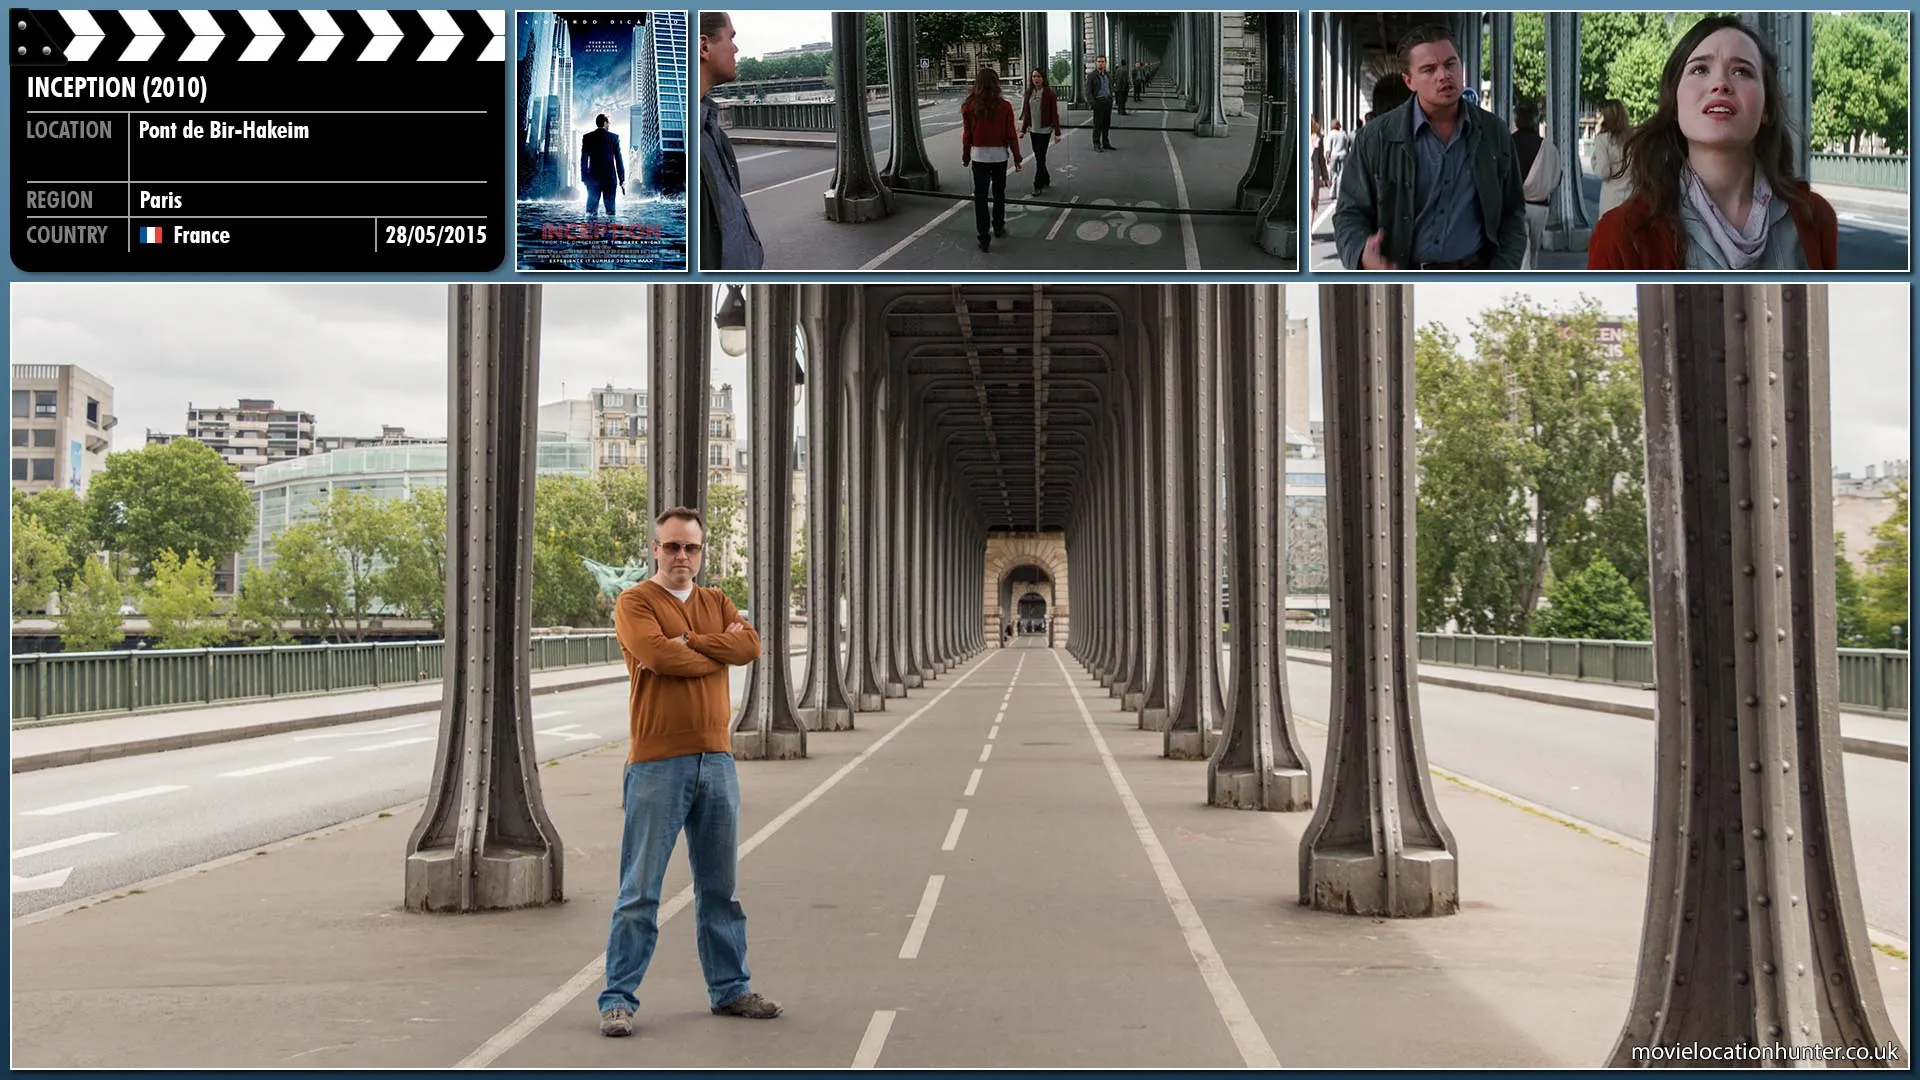The width and height of the screenshot is (1920, 1080).
Task: Click the 'Paris' region value
Action: pyautogui.click(x=161, y=200)
